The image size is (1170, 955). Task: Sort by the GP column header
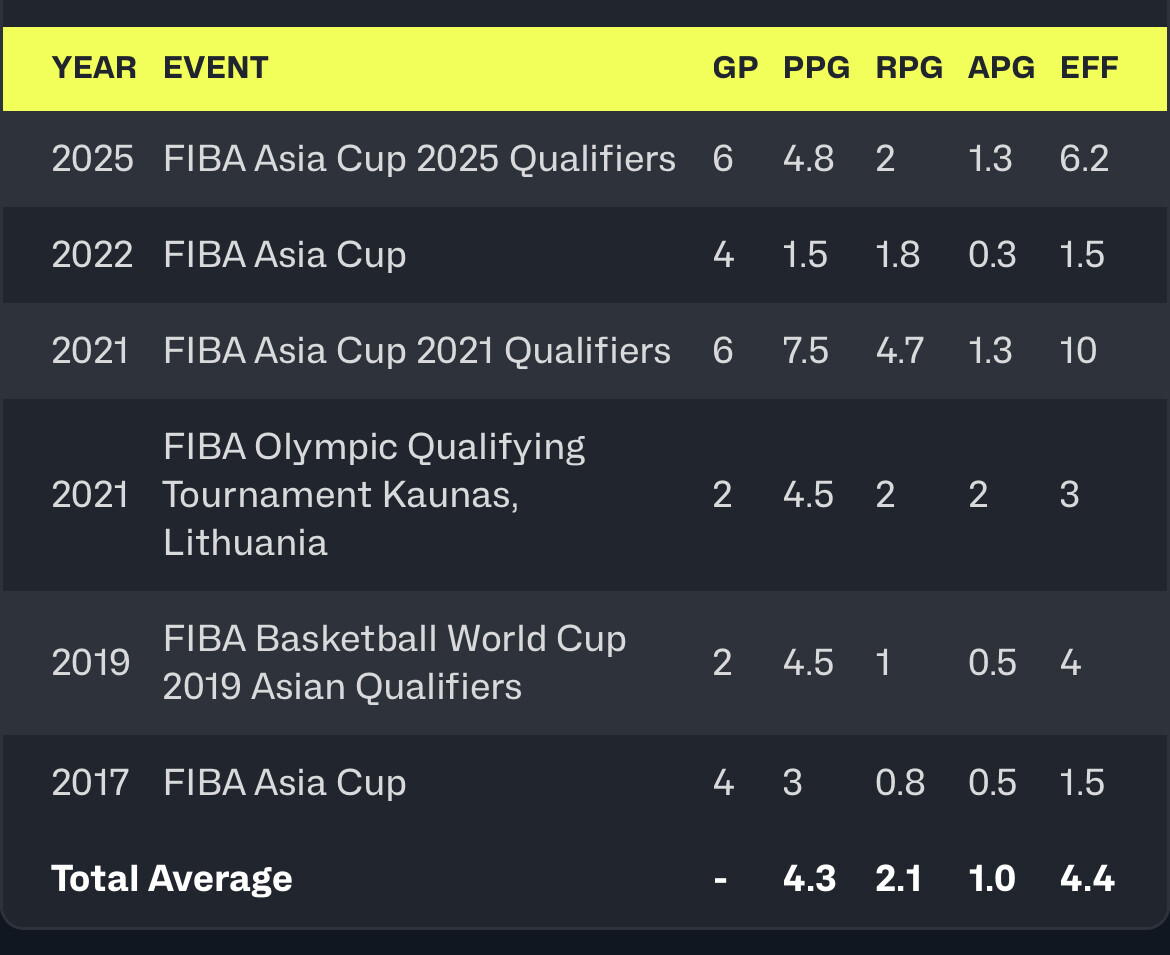735,68
